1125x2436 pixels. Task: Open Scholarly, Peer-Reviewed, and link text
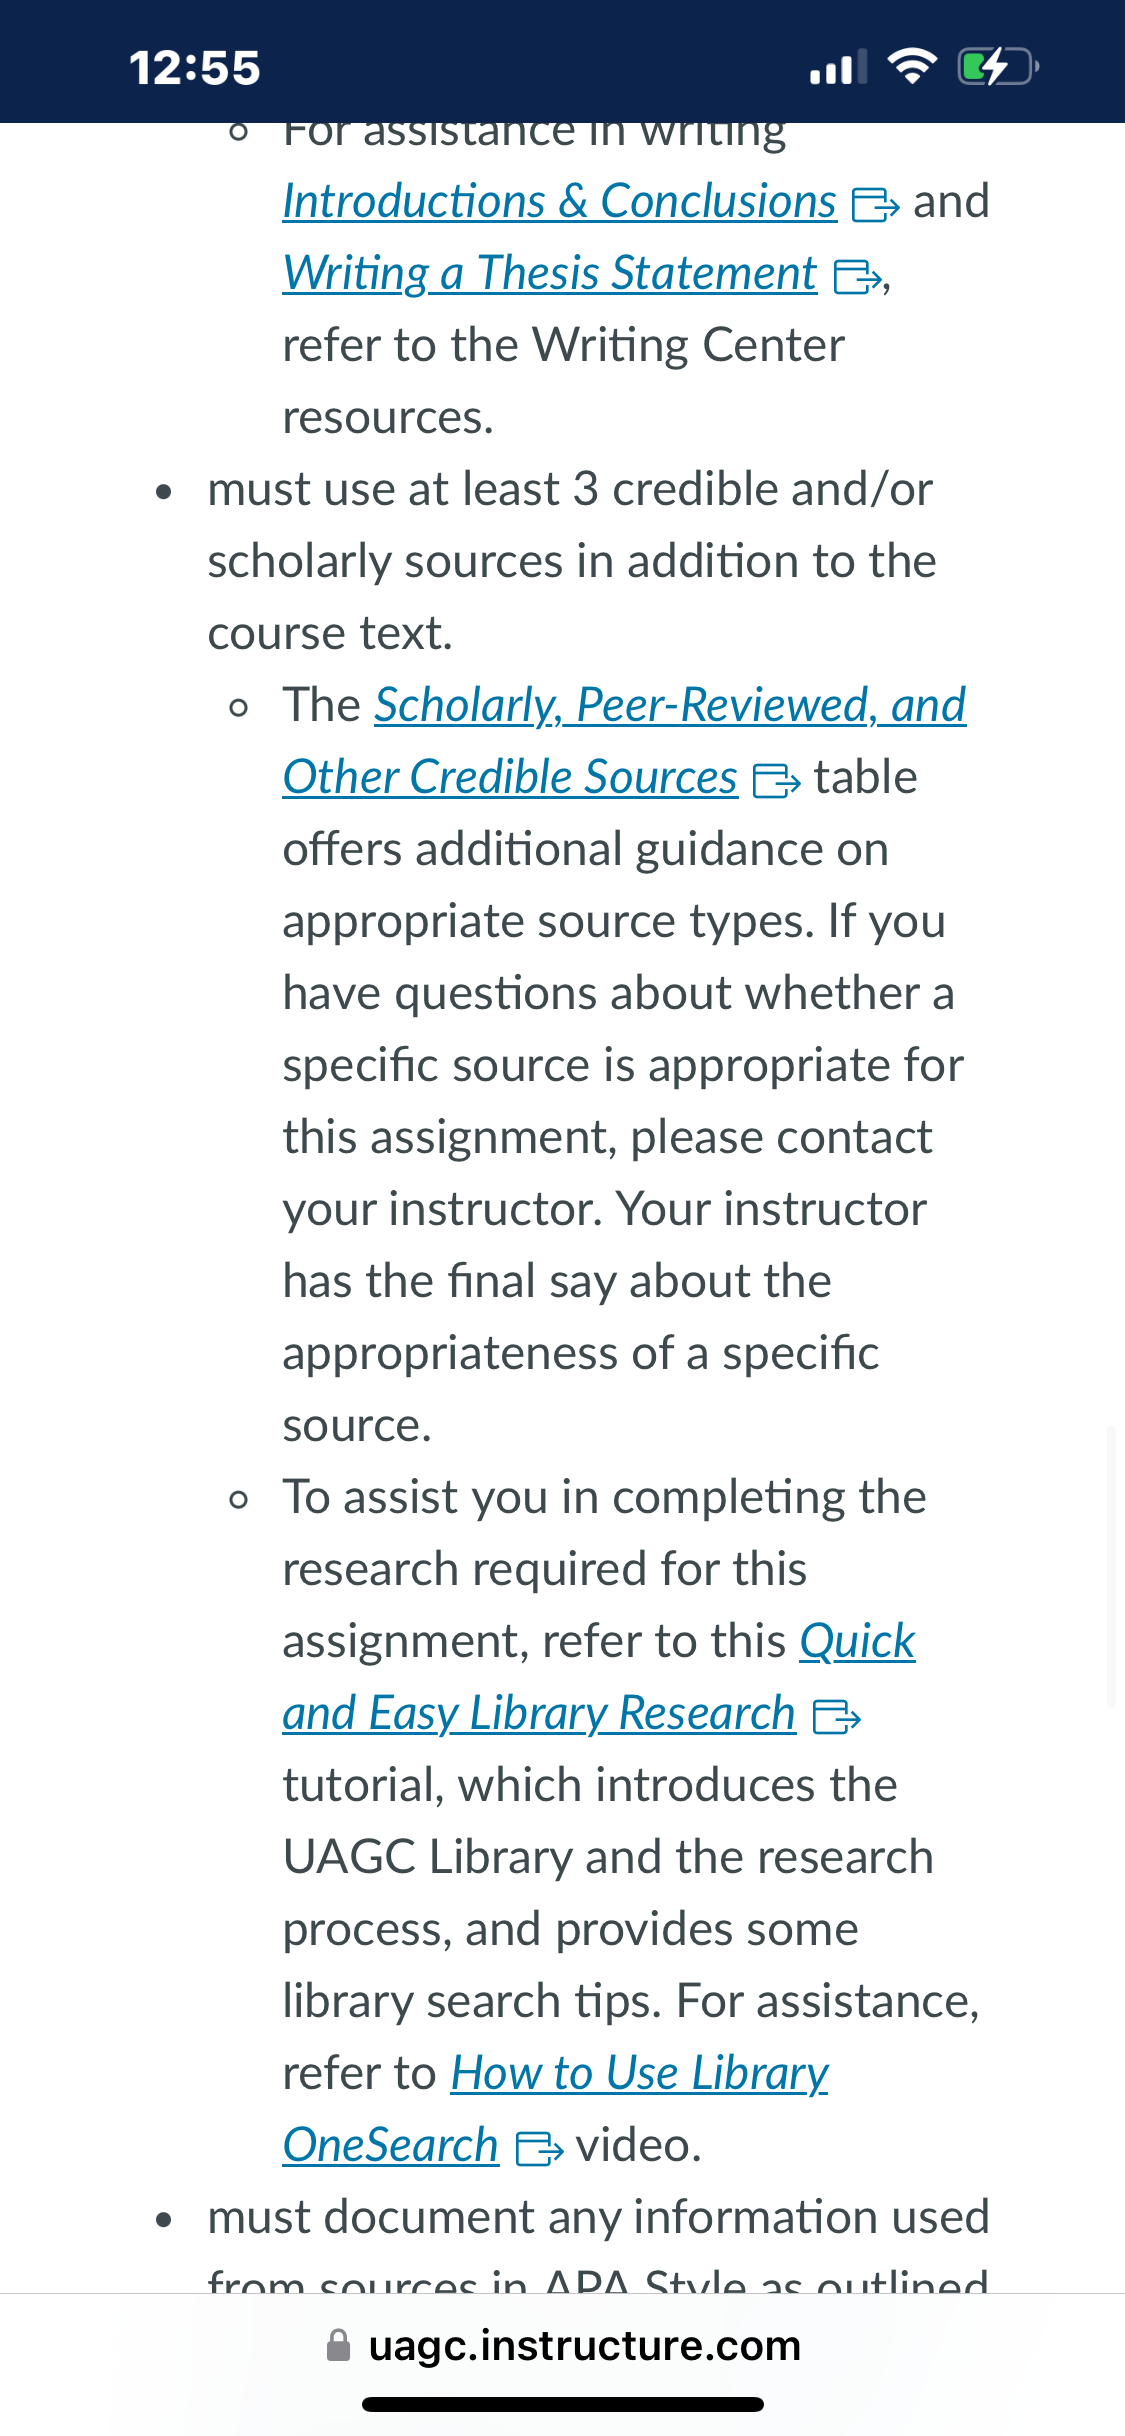click(670, 706)
